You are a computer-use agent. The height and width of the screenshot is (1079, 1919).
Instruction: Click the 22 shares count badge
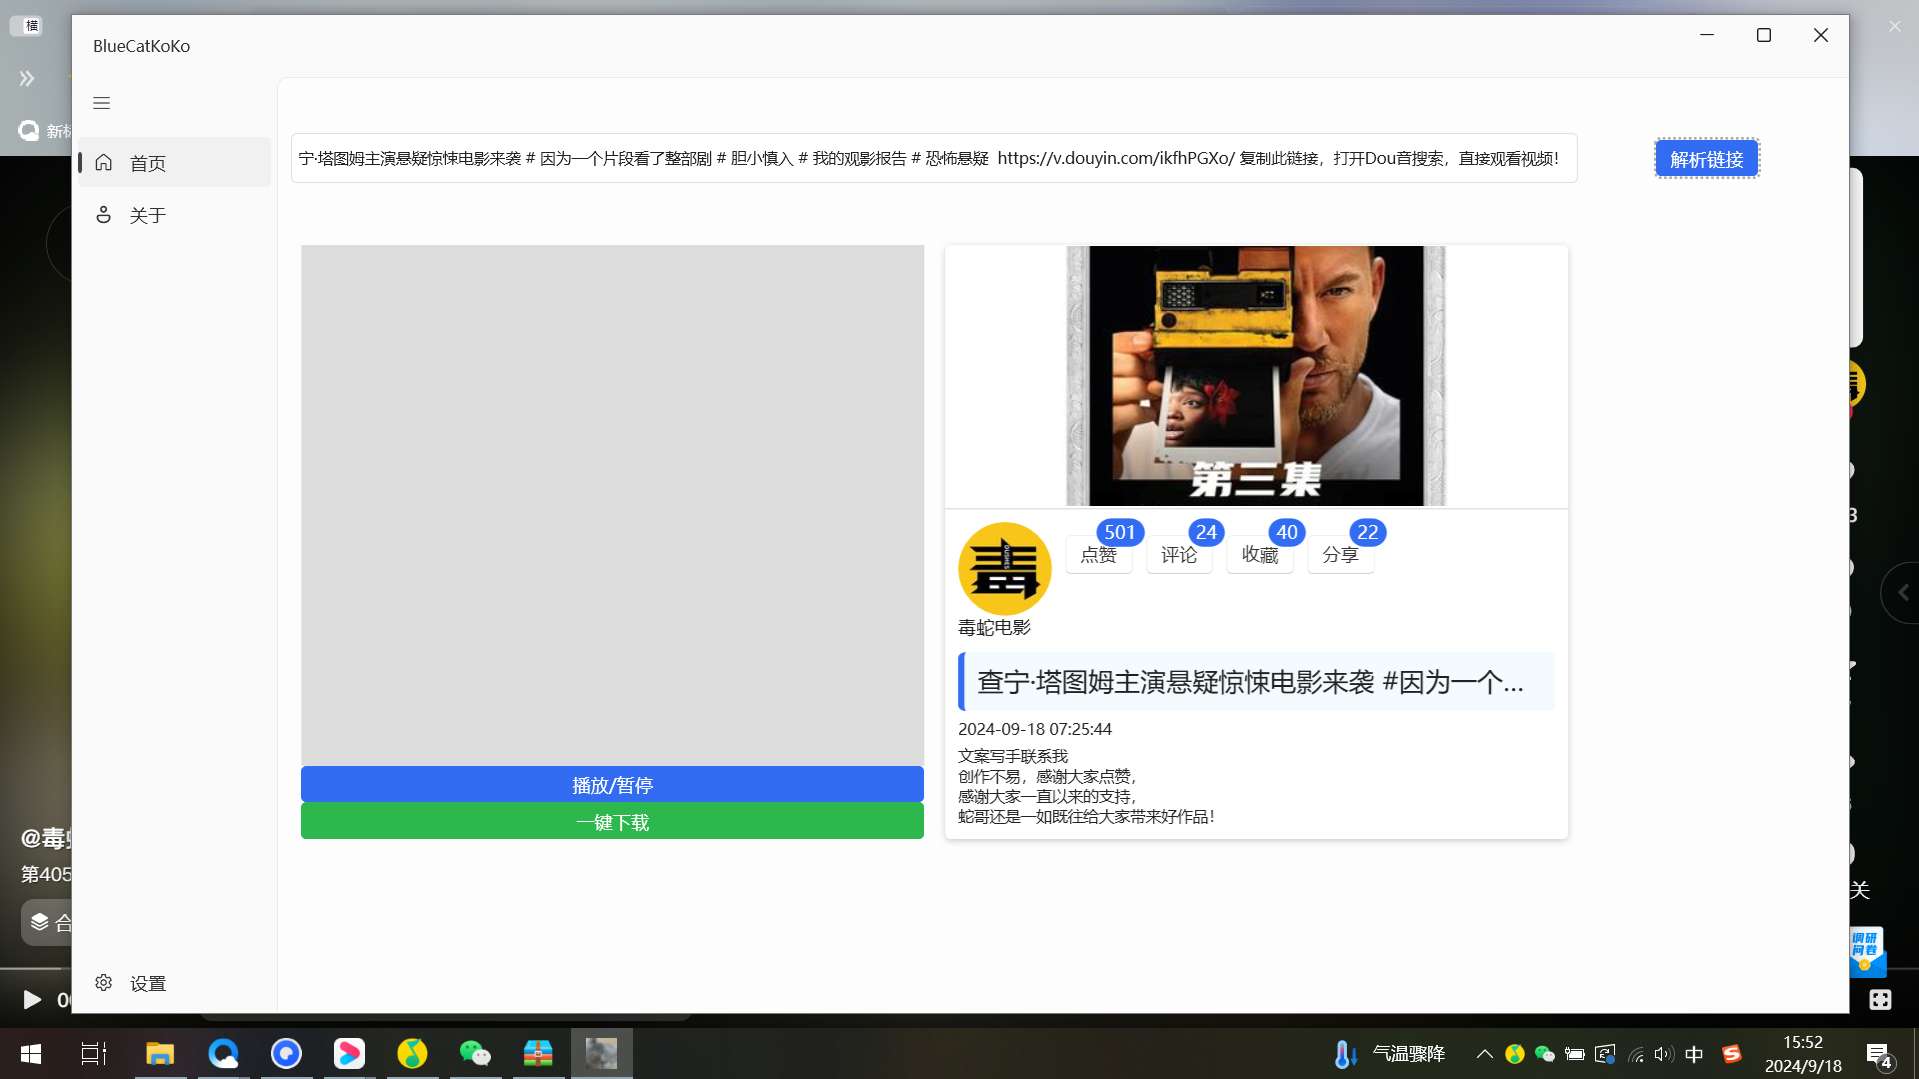click(x=1368, y=532)
